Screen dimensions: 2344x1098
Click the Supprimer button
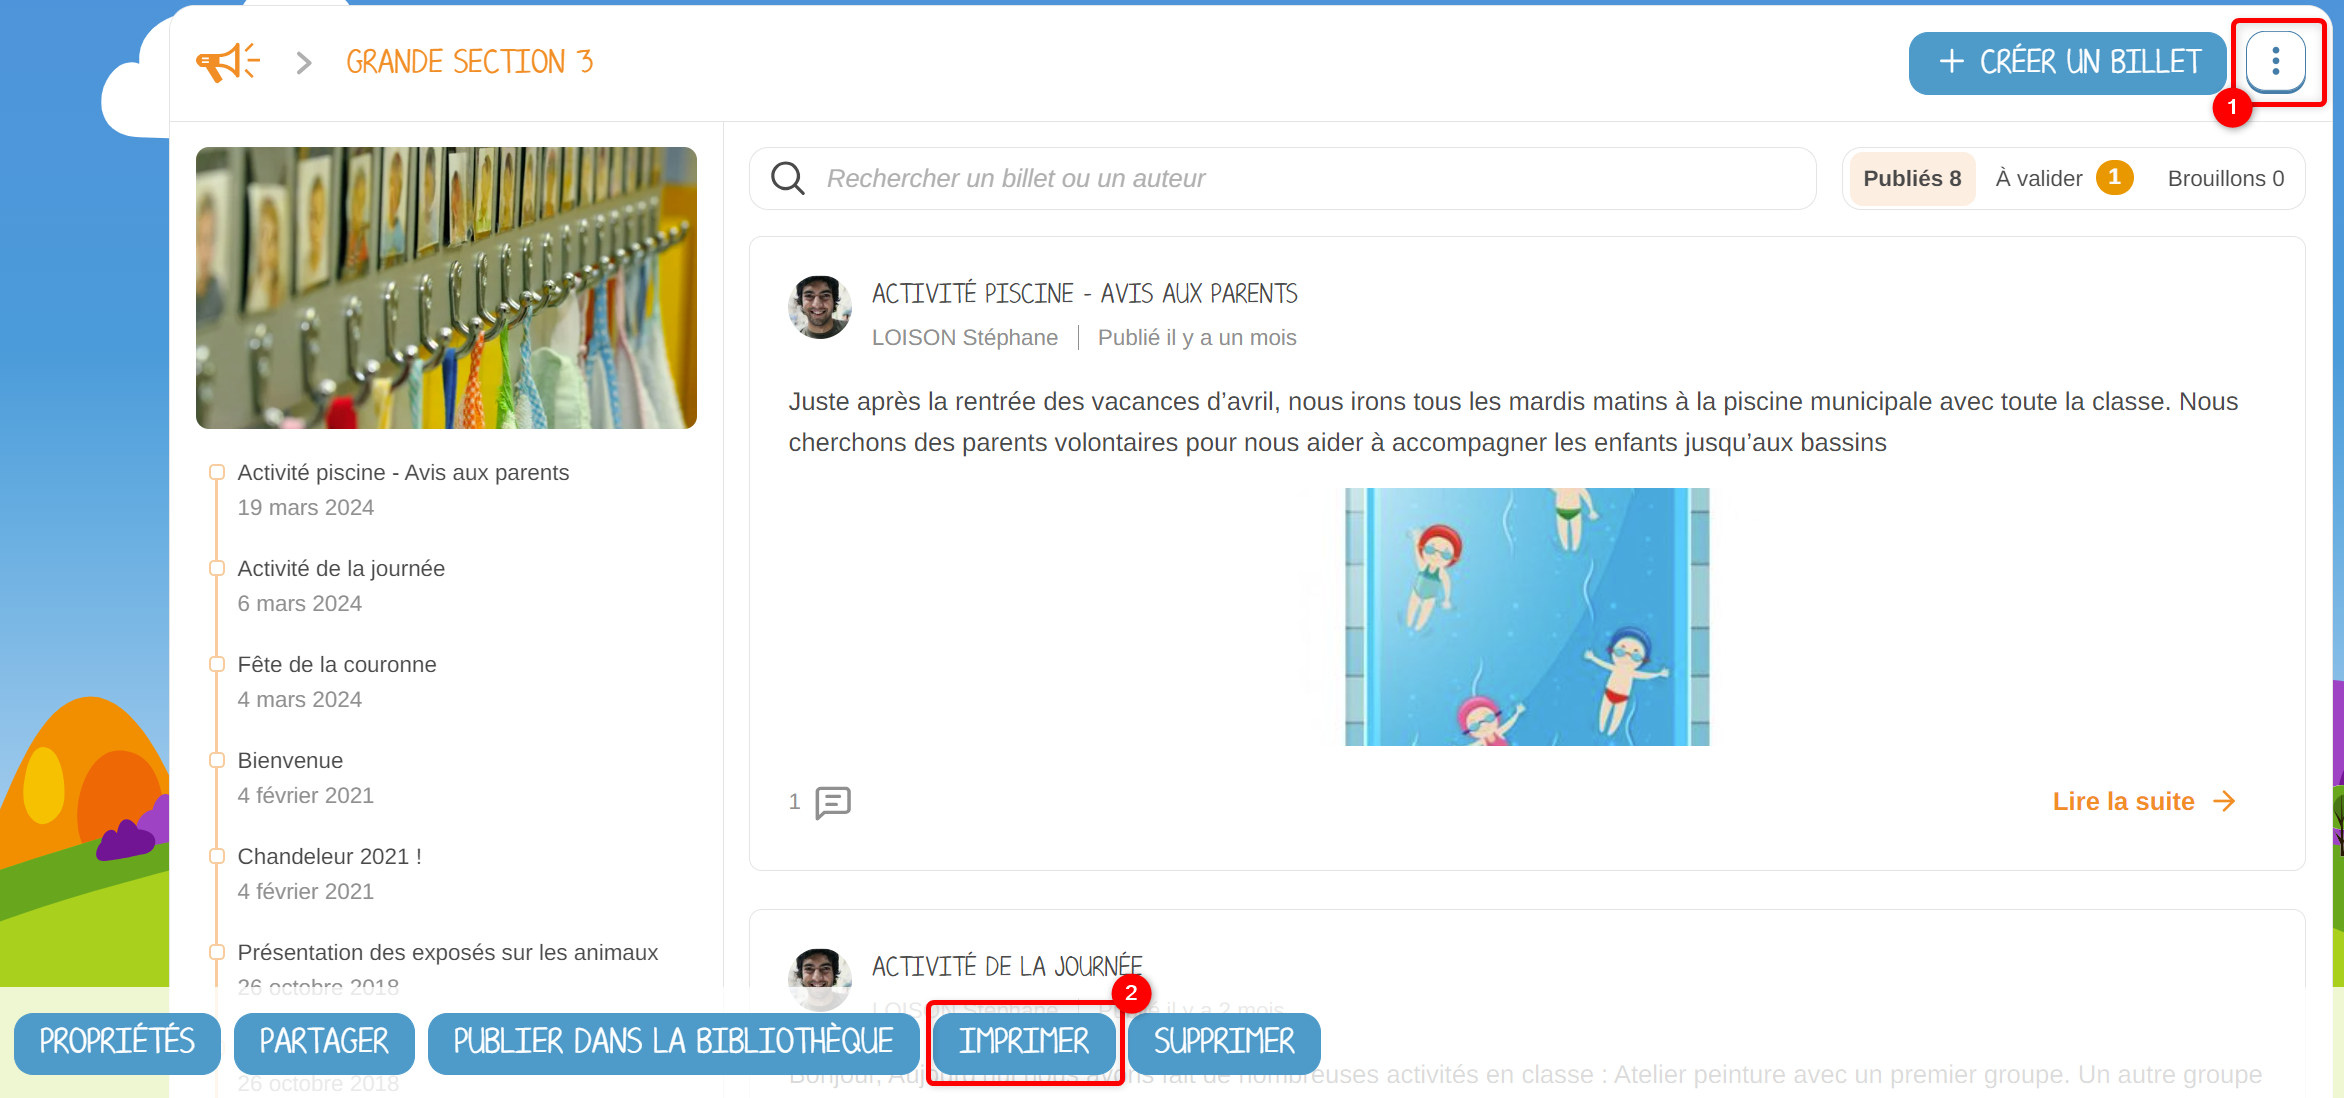(1224, 1043)
